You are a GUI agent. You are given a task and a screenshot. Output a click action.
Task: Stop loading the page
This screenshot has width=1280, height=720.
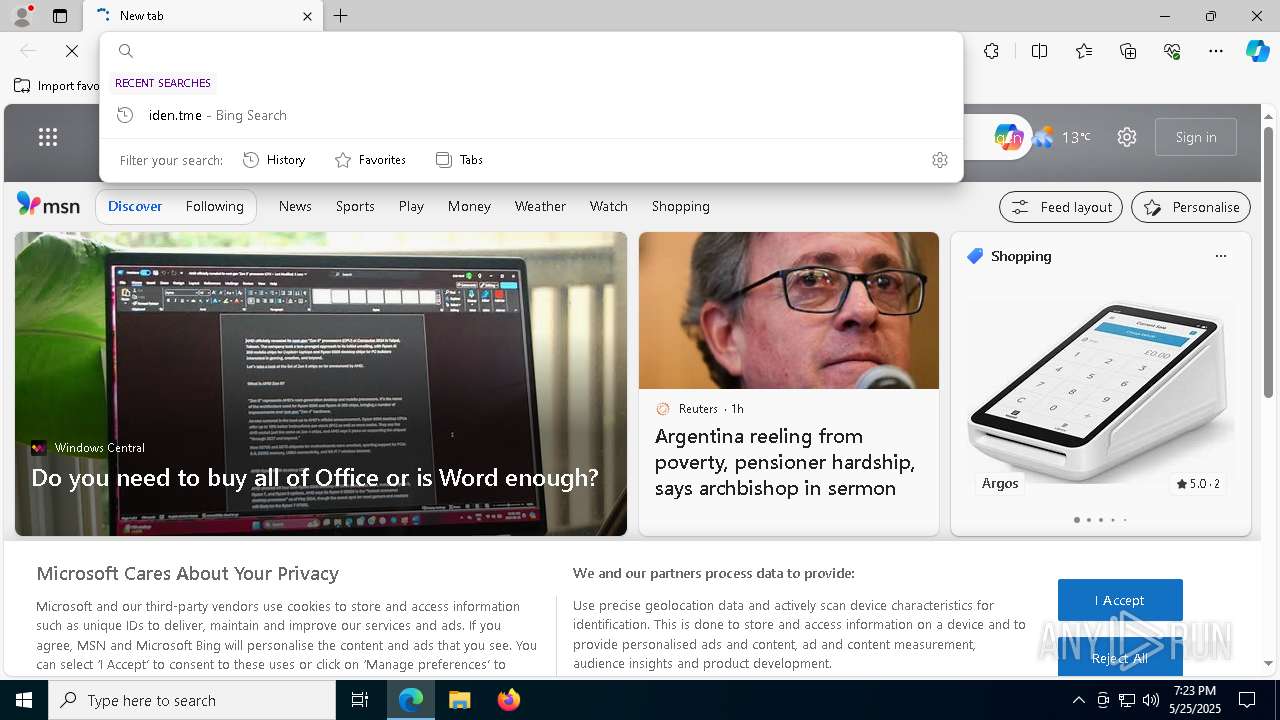pos(72,51)
